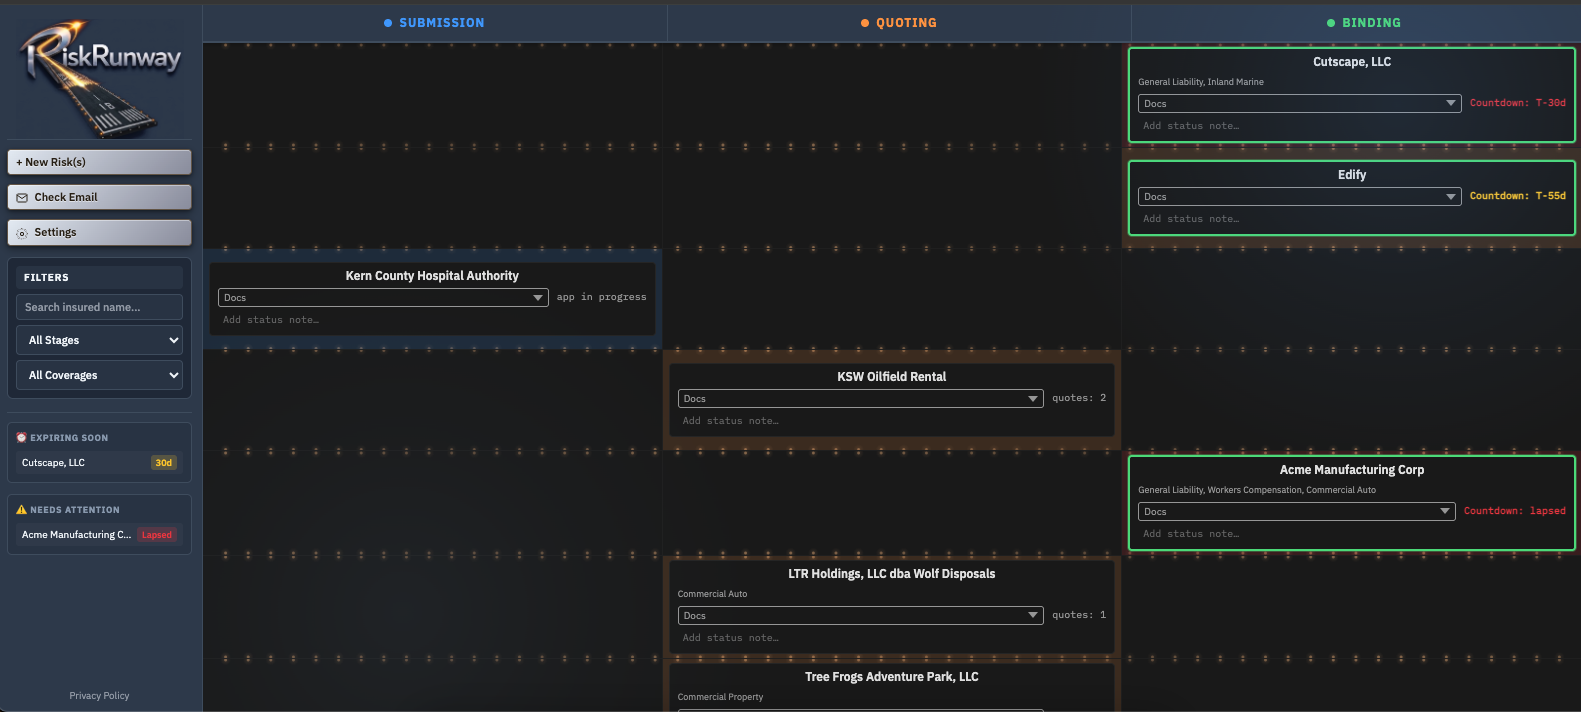
Task: Click the Kern County Hospital Authority title
Action: tap(432, 276)
